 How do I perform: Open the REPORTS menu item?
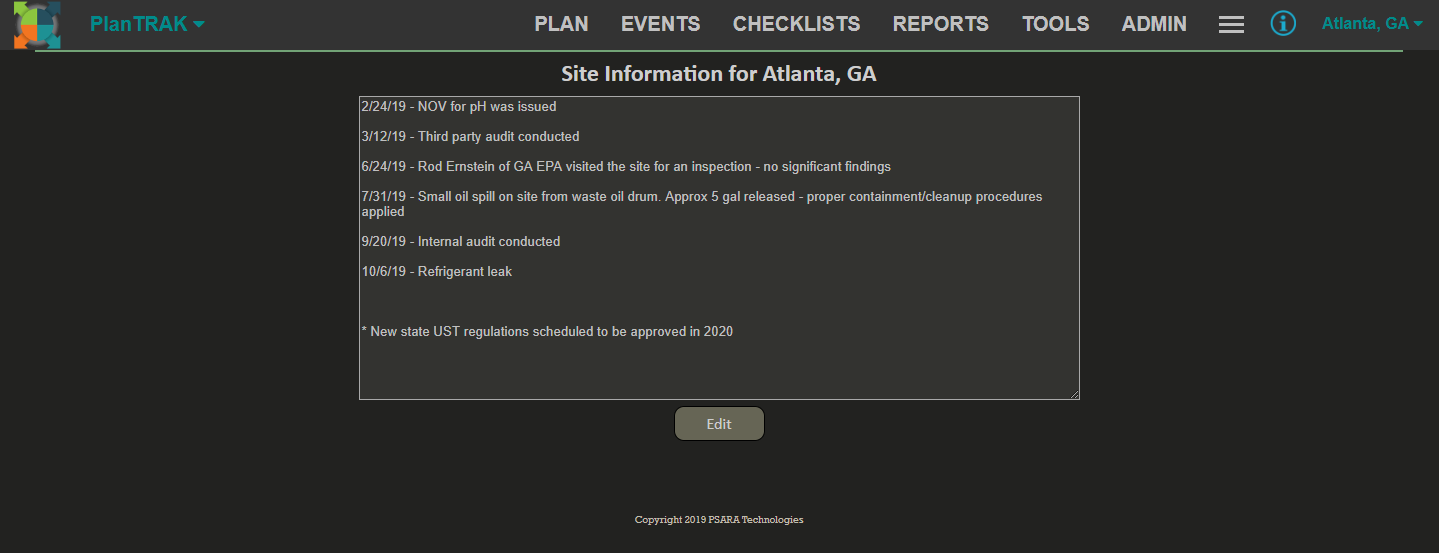point(940,24)
